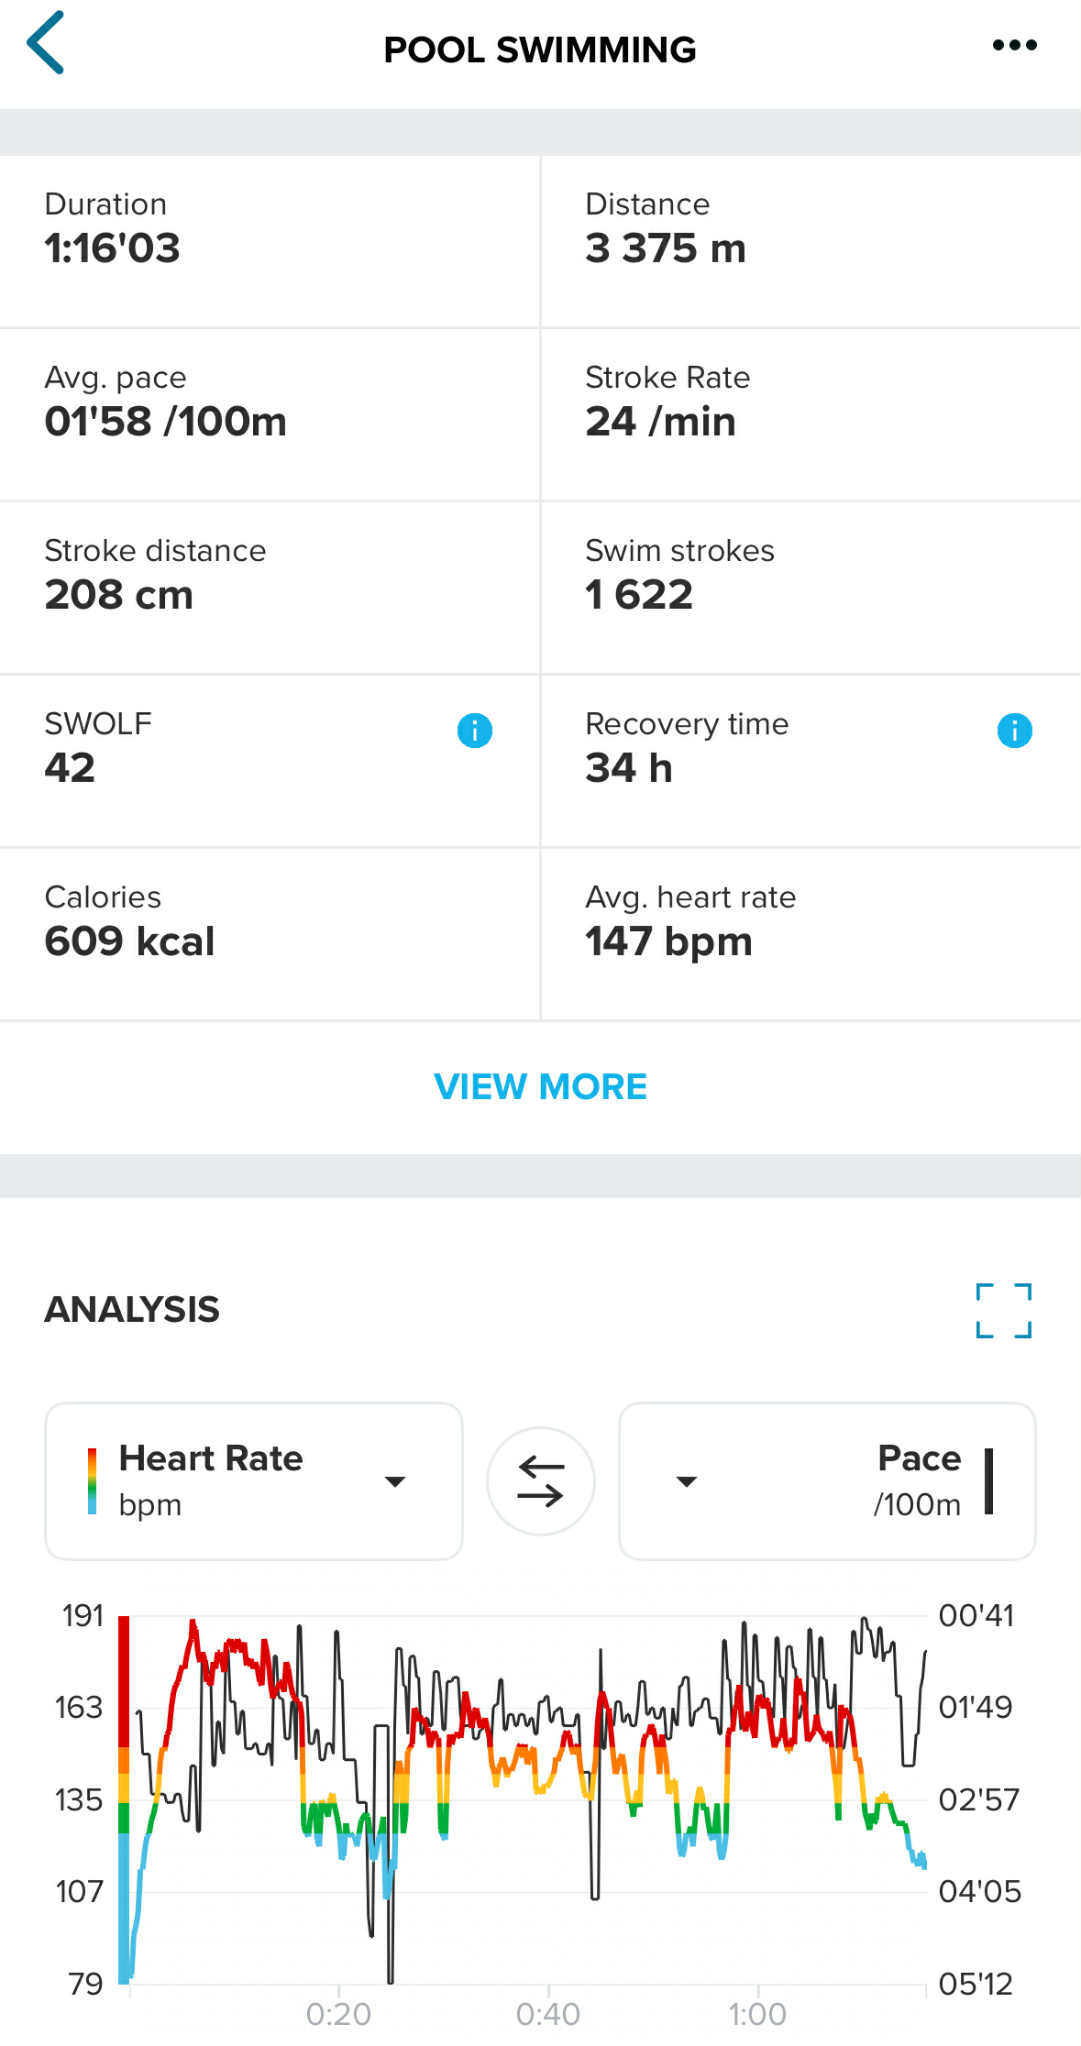The width and height of the screenshot is (1081, 2046).
Task: Open fullscreen analysis chart view
Action: pyautogui.click(x=1003, y=1310)
